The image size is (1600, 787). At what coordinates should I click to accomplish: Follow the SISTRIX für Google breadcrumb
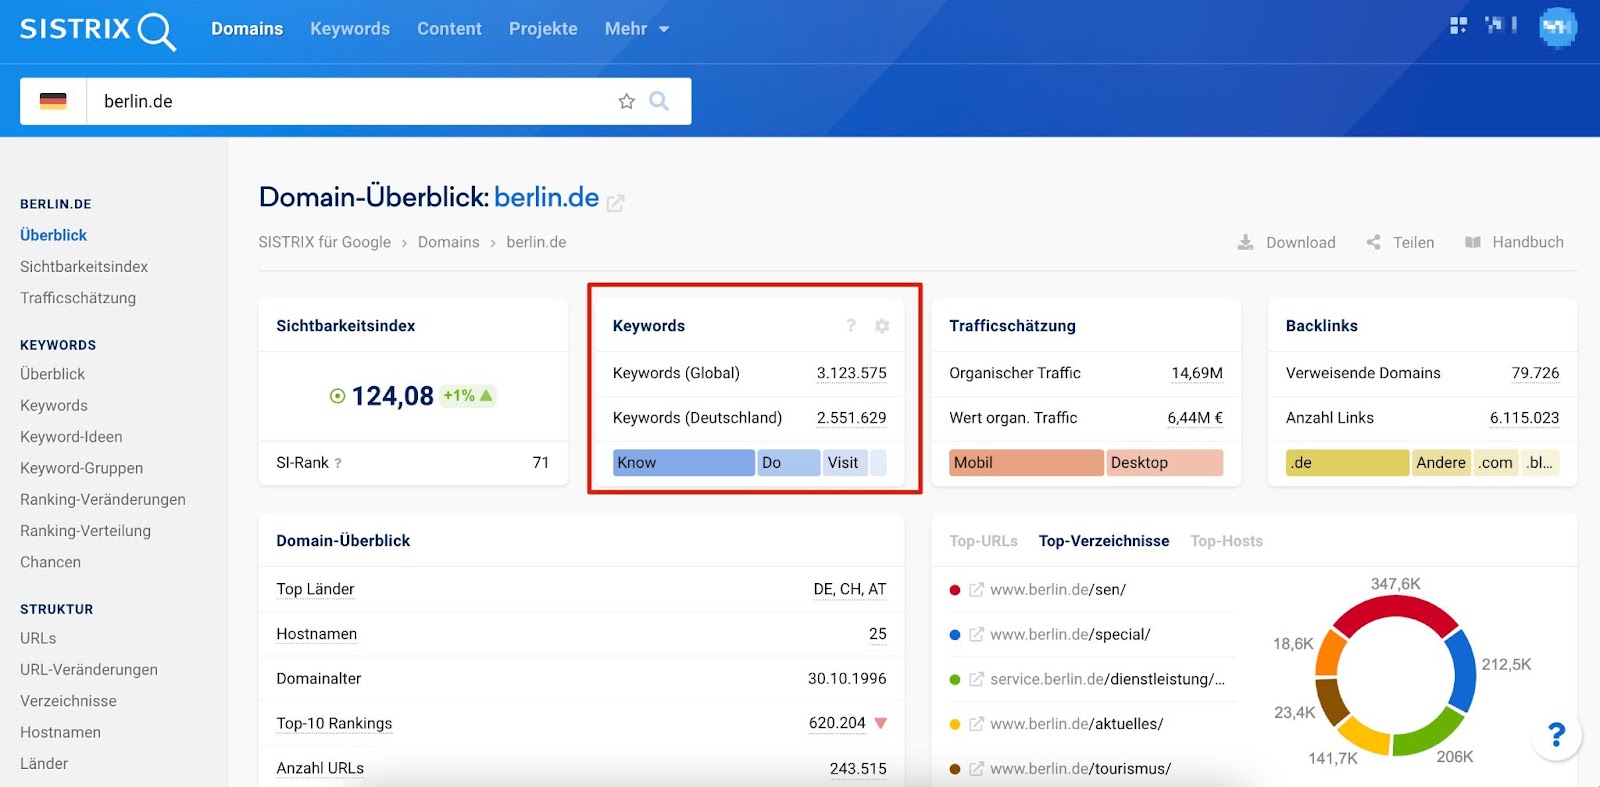(324, 242)
